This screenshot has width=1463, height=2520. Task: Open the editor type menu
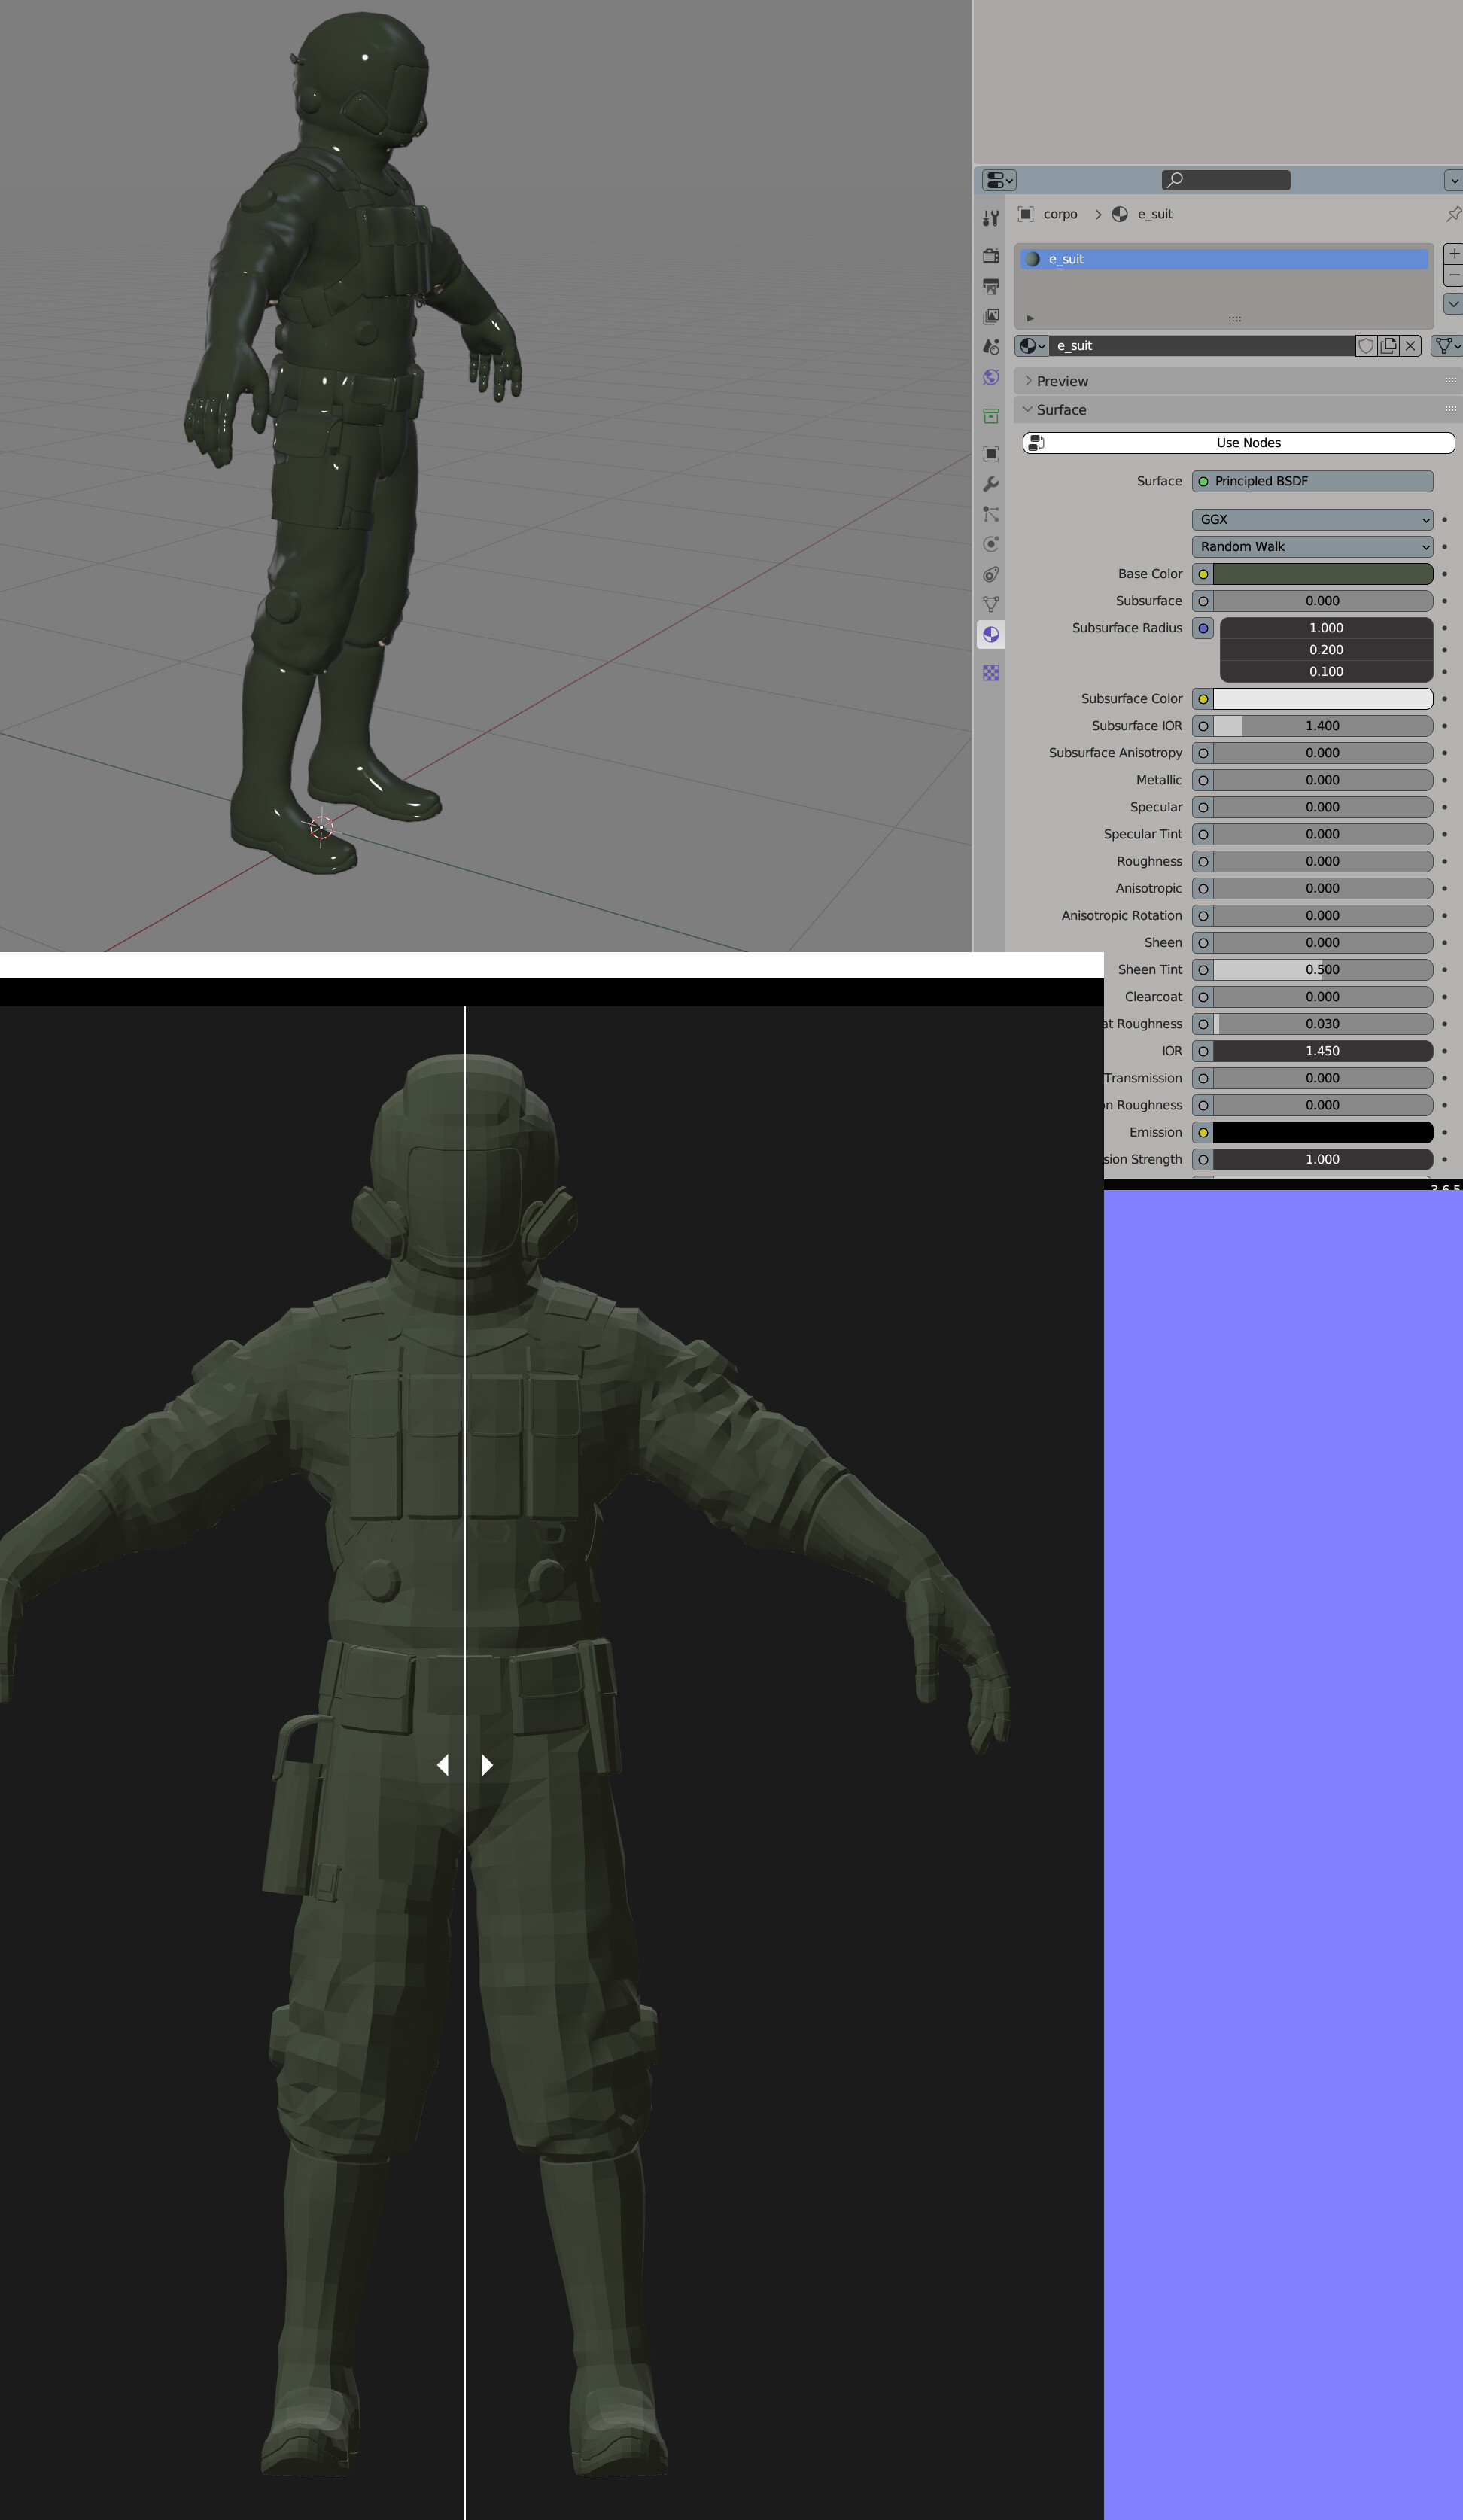[x=999, y=180]
